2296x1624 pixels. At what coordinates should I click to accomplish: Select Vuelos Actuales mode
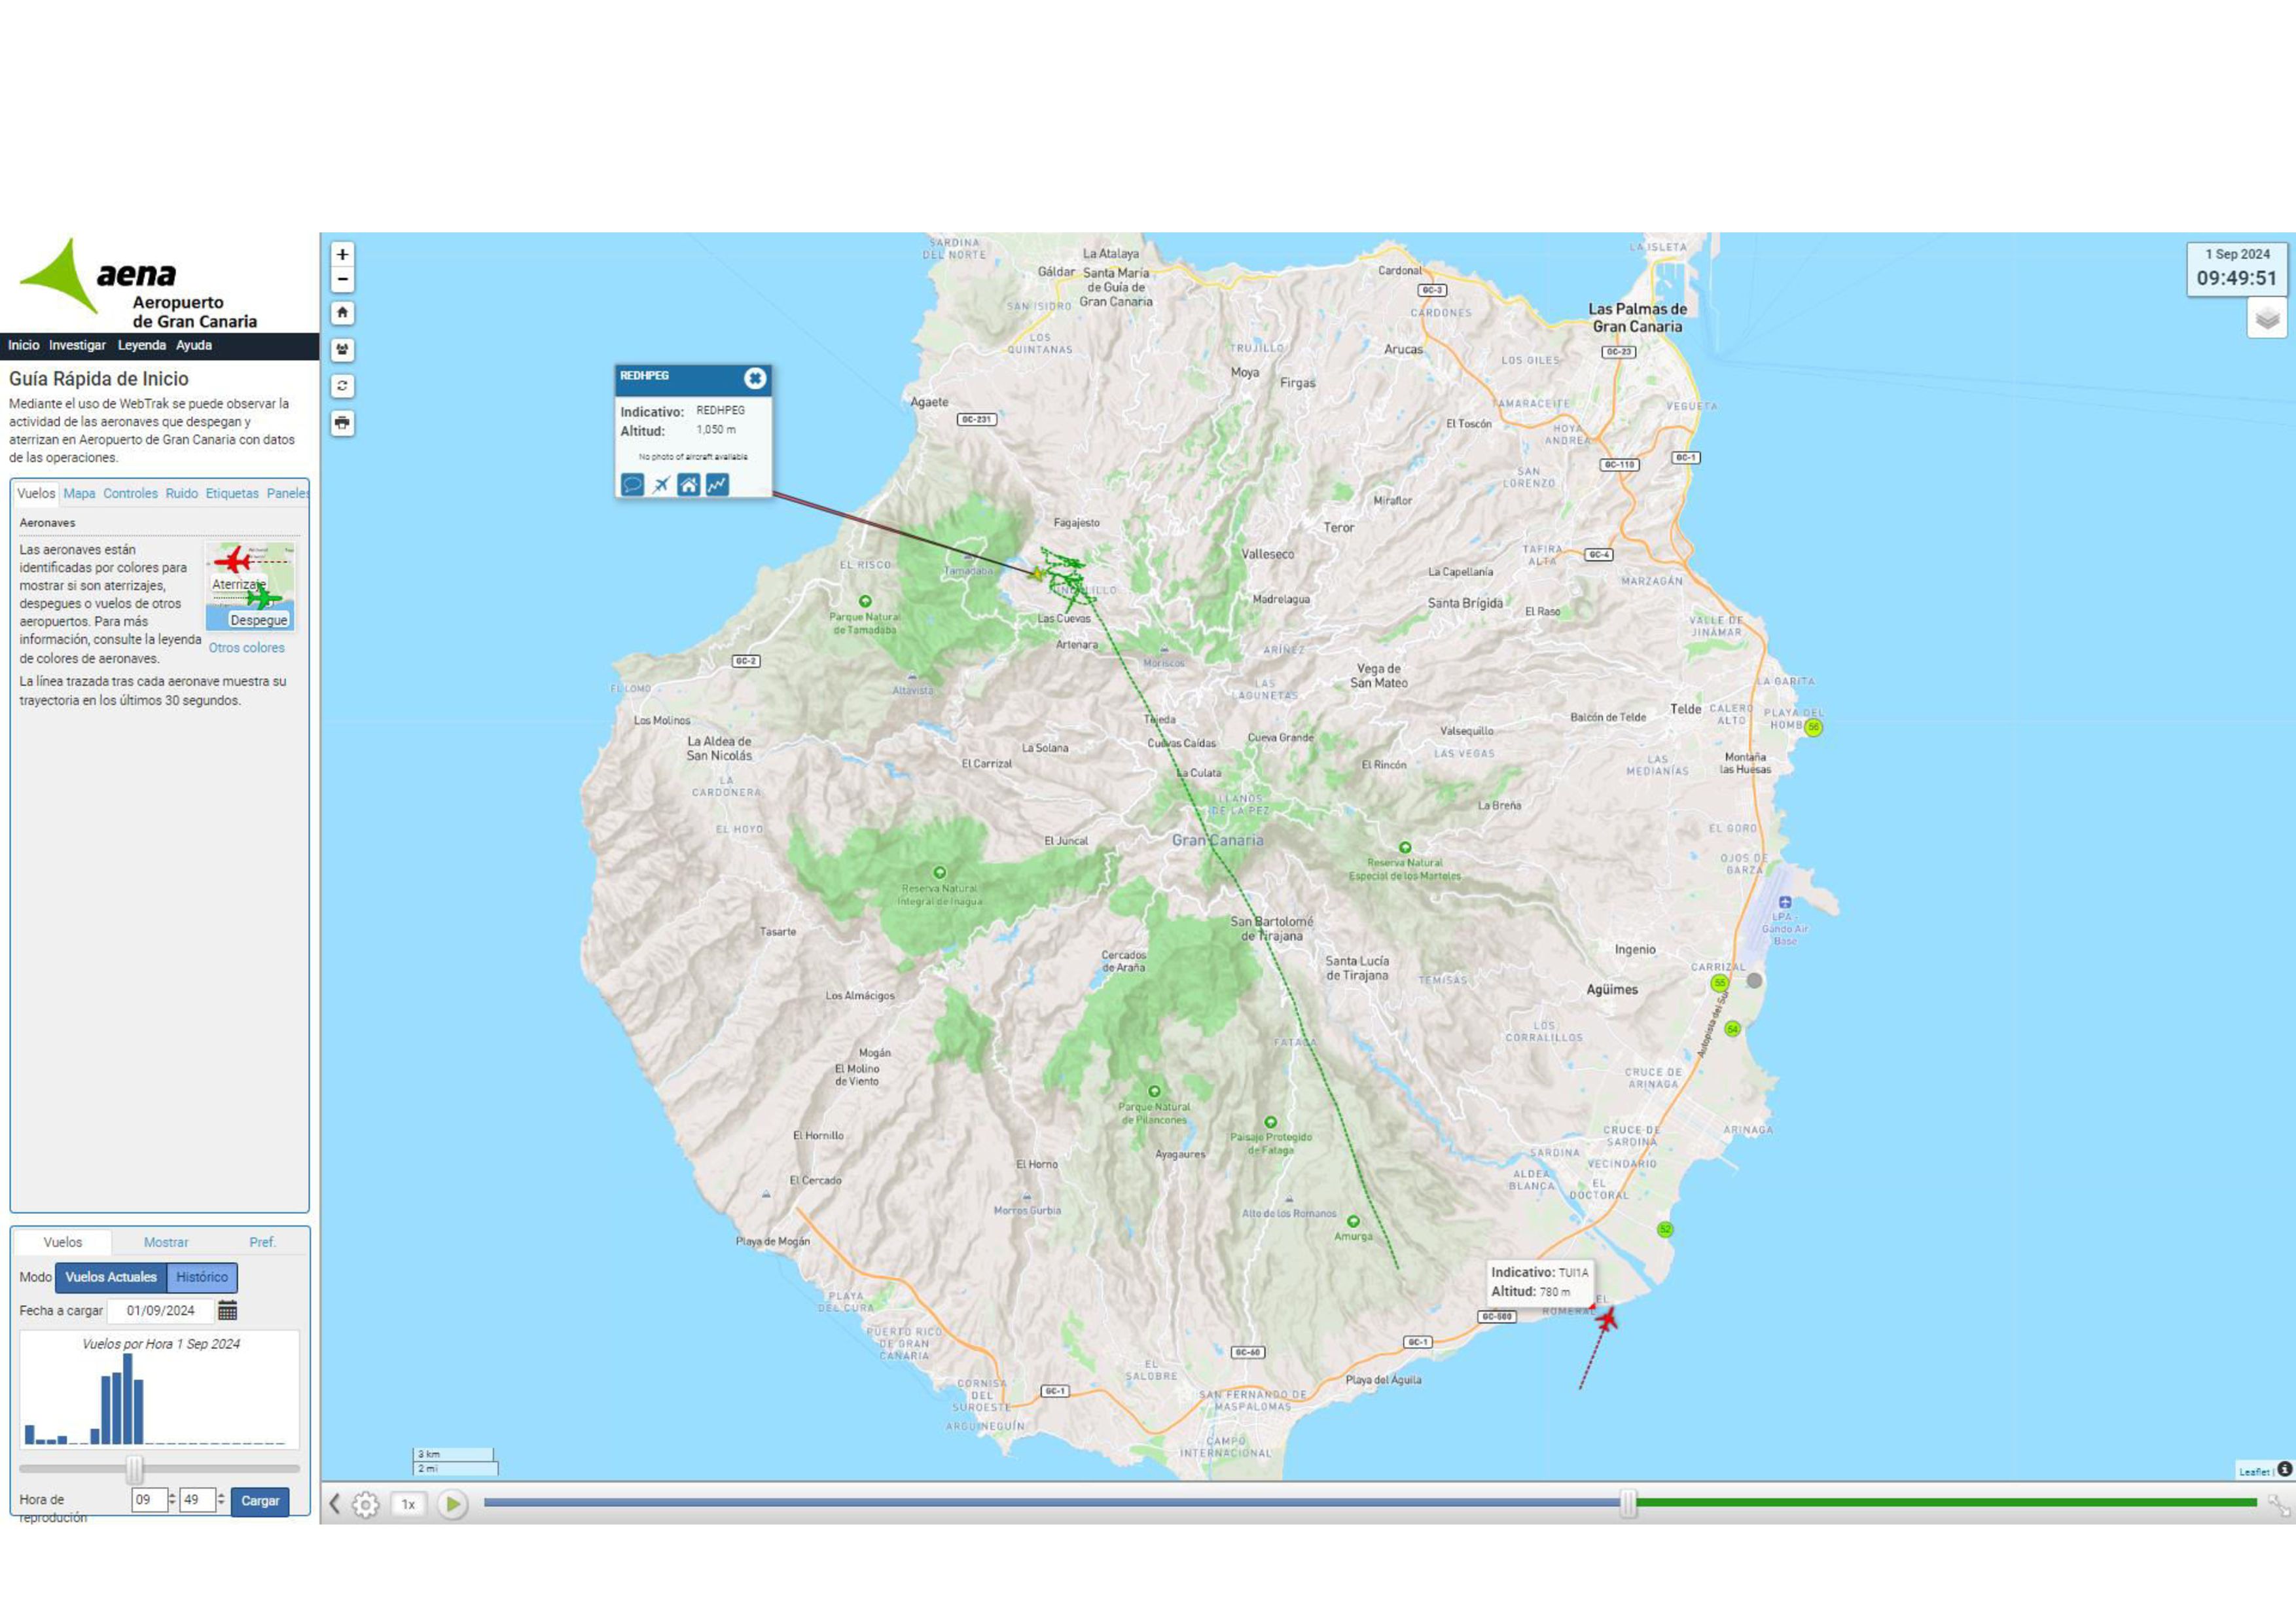111,1277
